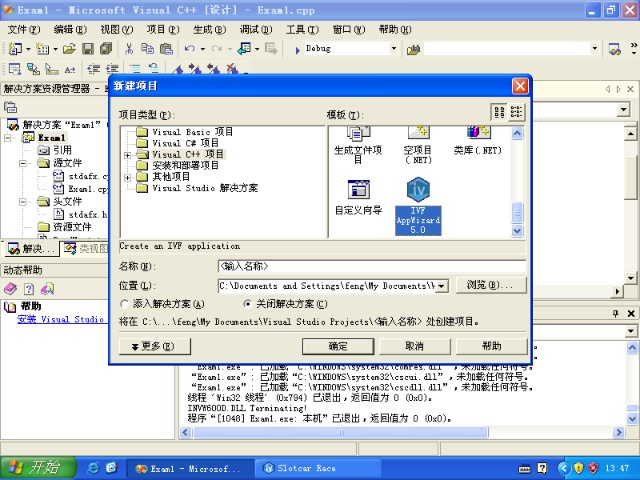Click the template list scroll down arrow

(x=517, y=231)
